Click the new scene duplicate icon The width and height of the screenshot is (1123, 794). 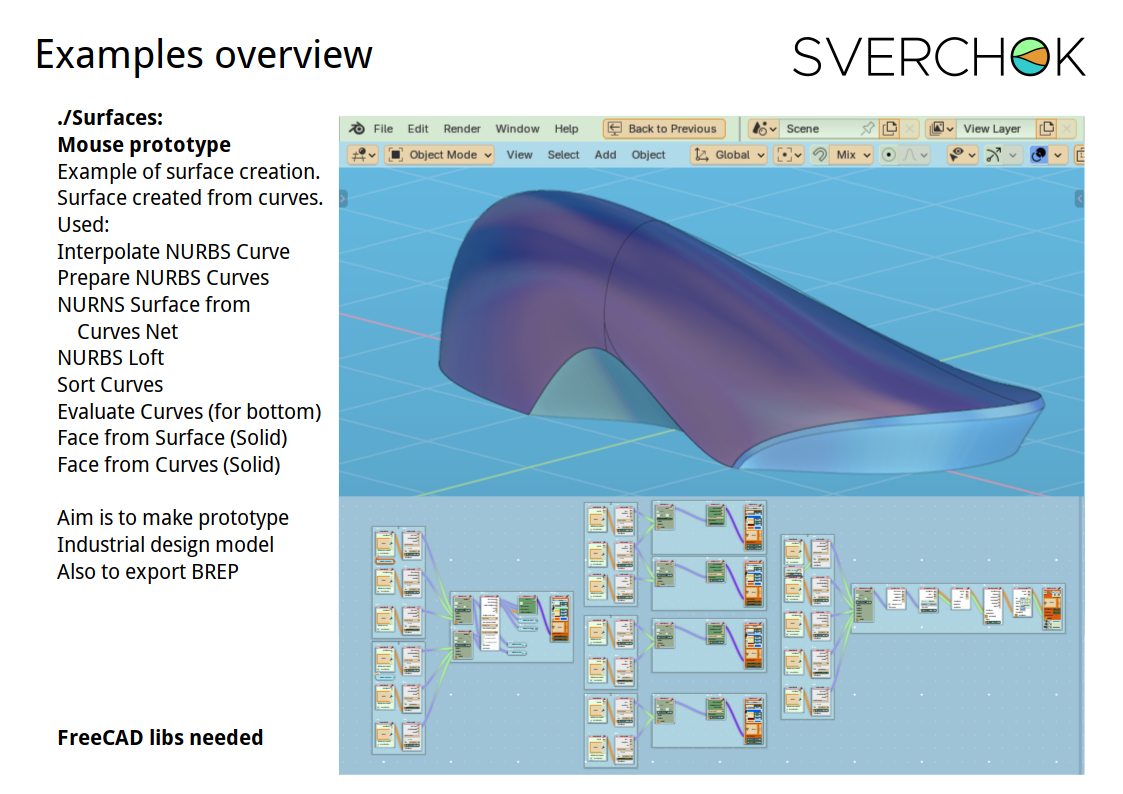tap(889, 129)
